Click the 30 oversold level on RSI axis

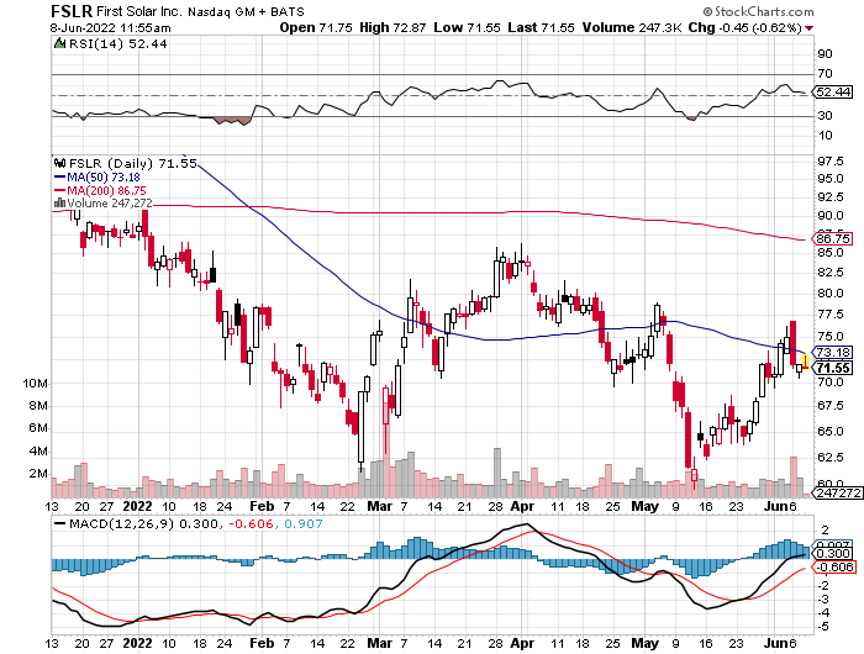825,116
